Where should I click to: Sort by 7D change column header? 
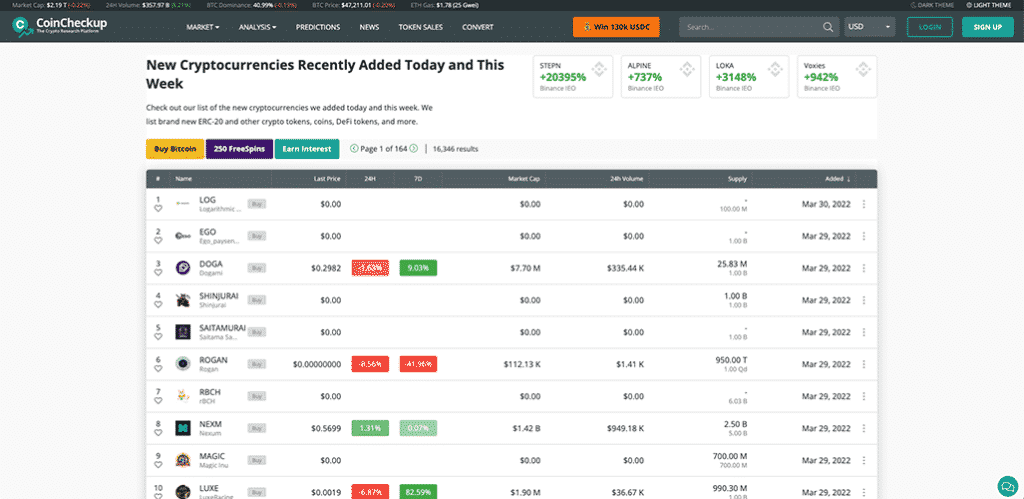tap(418, 178)
